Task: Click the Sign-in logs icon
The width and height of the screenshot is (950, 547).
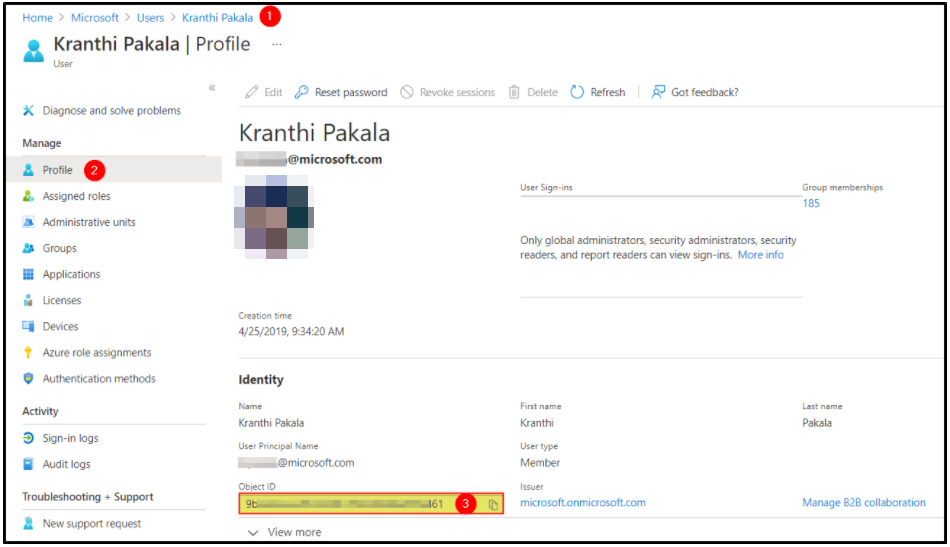Action: point(28,437)
